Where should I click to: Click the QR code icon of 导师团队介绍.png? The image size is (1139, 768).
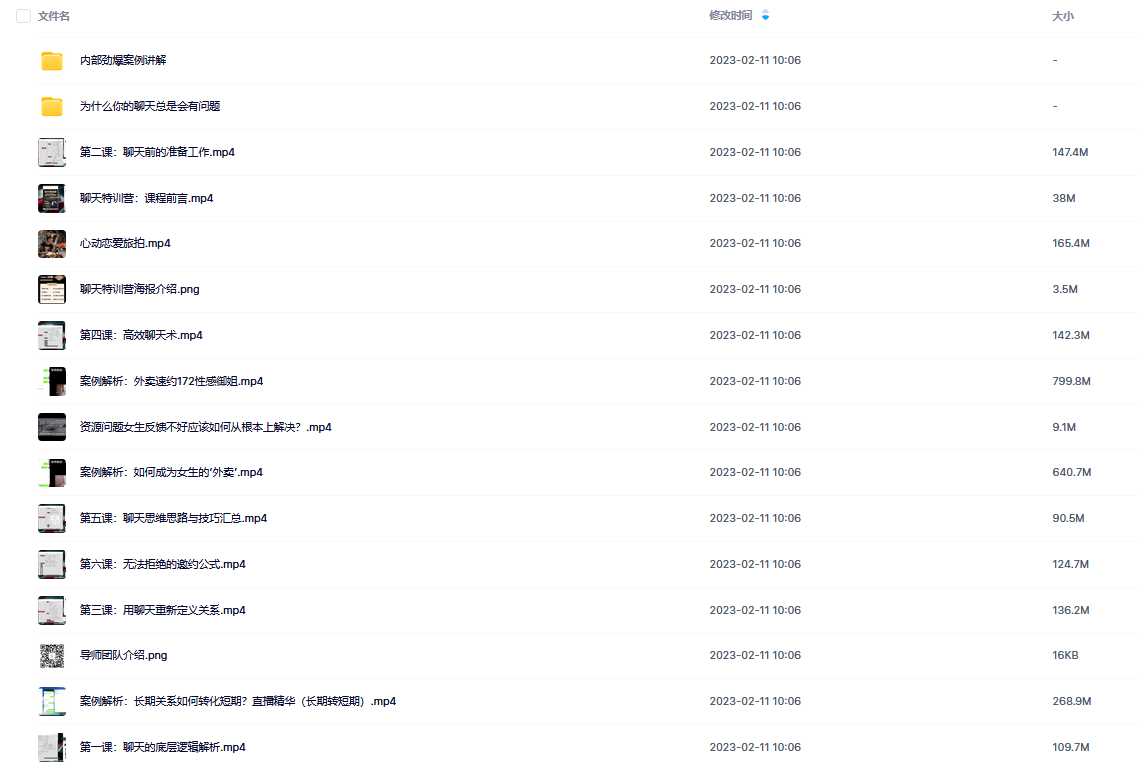pos(52,655)
